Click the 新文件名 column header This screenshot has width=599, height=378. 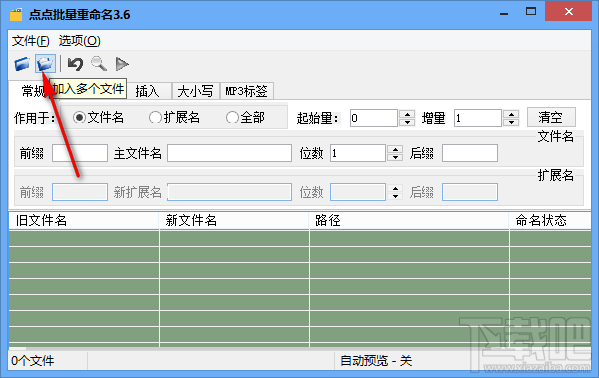tap(233, 221)
